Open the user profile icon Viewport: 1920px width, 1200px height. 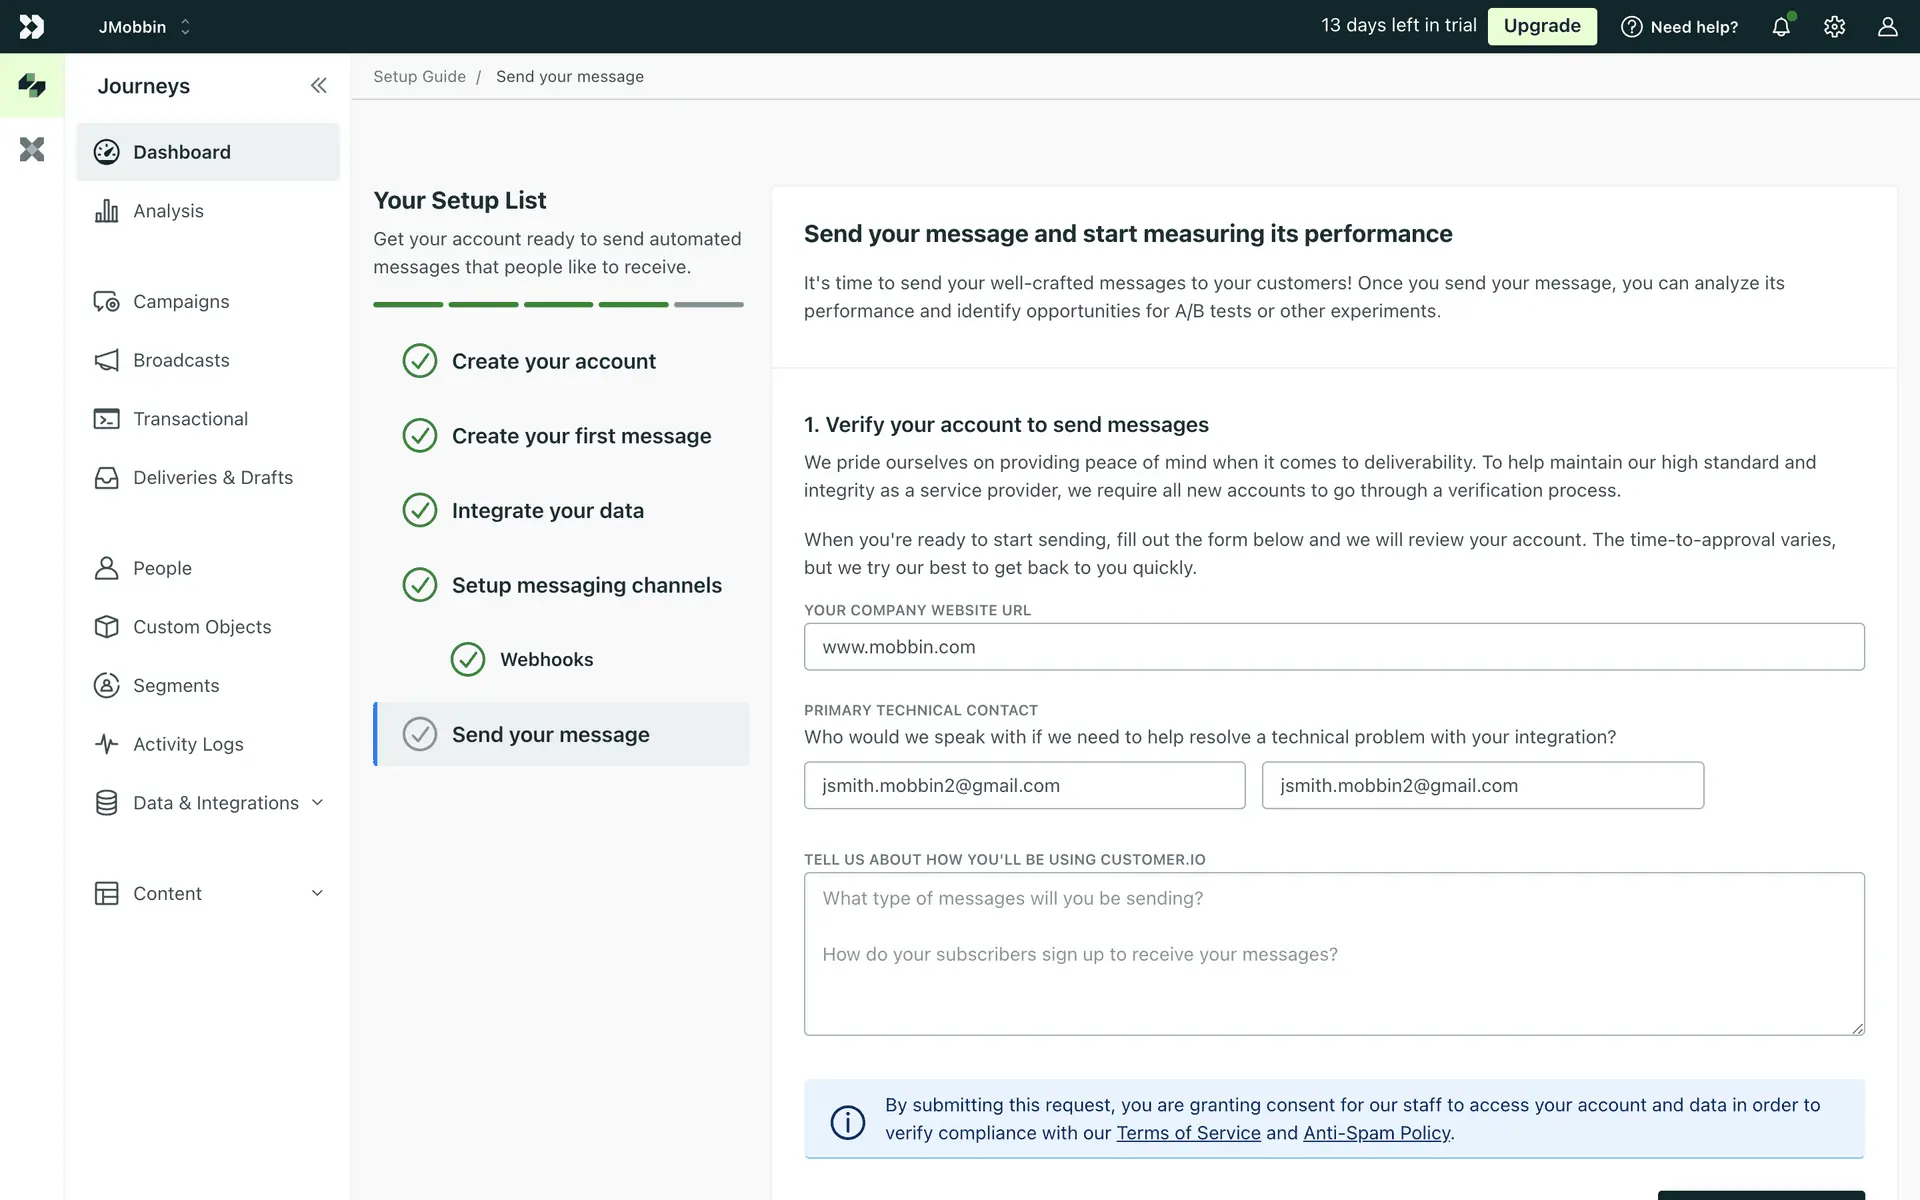click(x=1887, y=27)
